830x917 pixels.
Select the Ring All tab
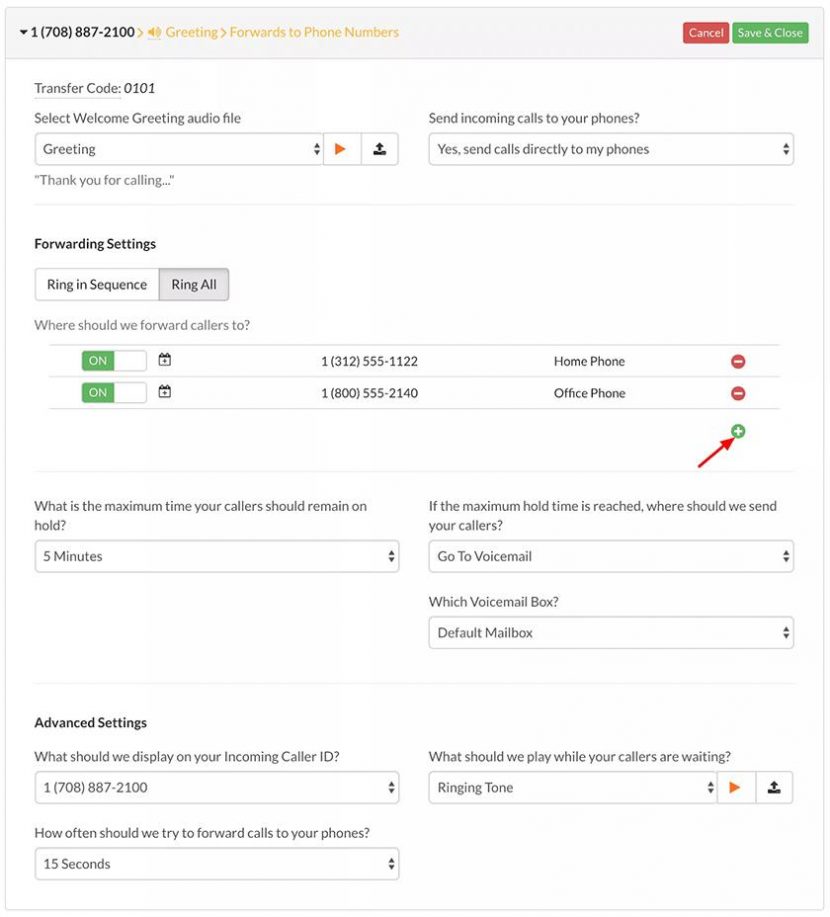point(193,284)
